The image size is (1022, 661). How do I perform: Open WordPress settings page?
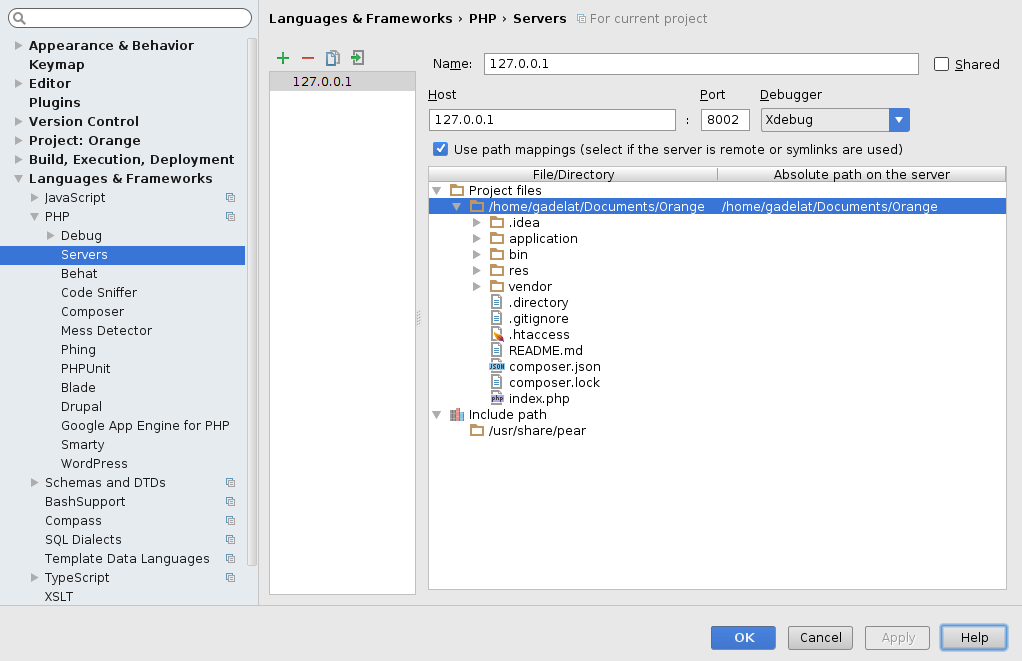point(94,463)
